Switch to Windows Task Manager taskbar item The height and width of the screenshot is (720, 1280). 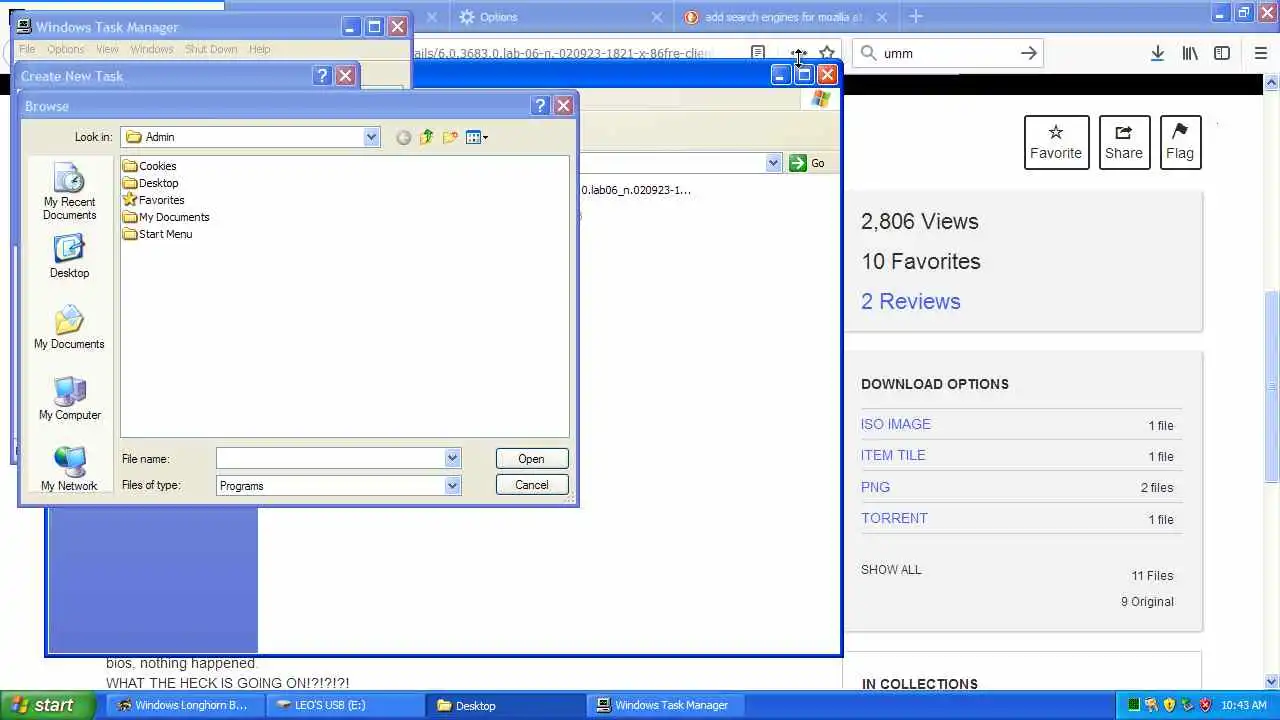point(665,705)
